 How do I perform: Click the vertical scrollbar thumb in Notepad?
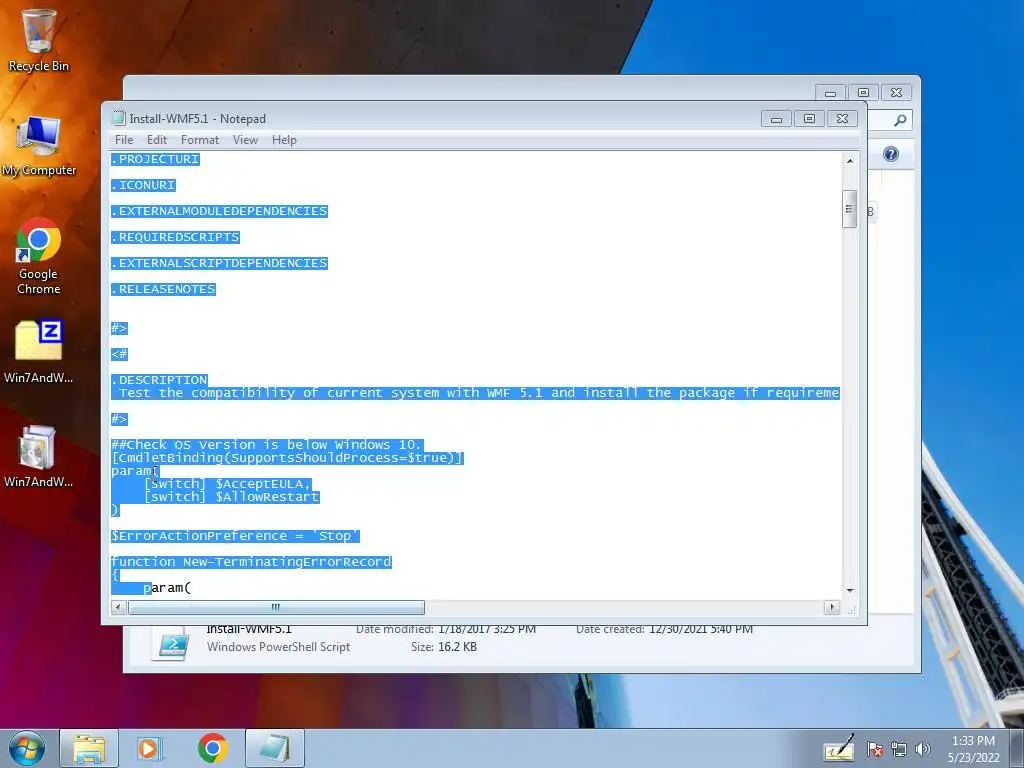(850, 209)
